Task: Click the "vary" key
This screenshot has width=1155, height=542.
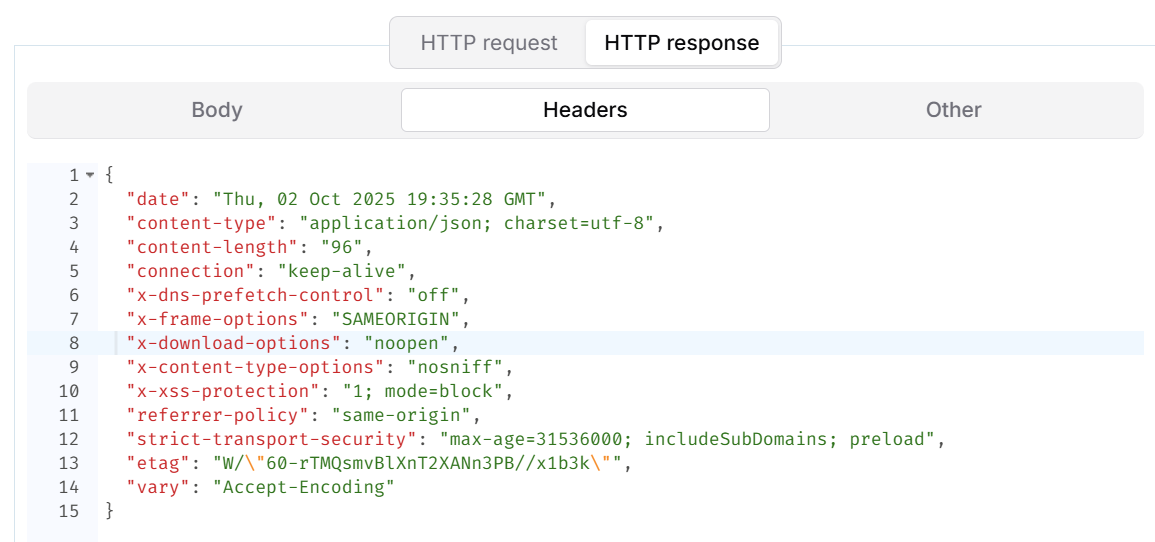Action: pyautogui.click(x=160, y=488)
